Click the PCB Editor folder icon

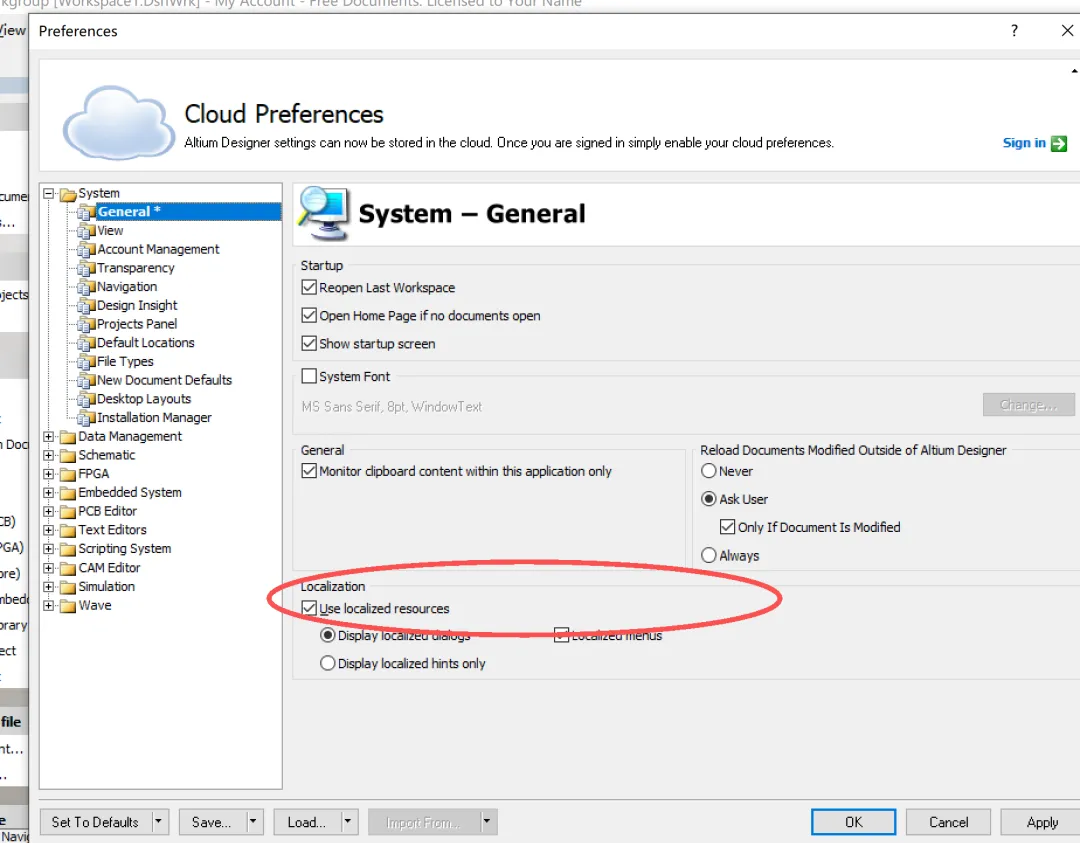pos(68,512)
